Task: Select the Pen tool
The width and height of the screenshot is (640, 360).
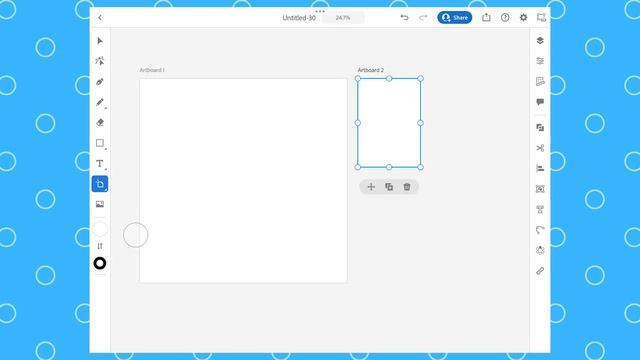Action: coord(100,82)
